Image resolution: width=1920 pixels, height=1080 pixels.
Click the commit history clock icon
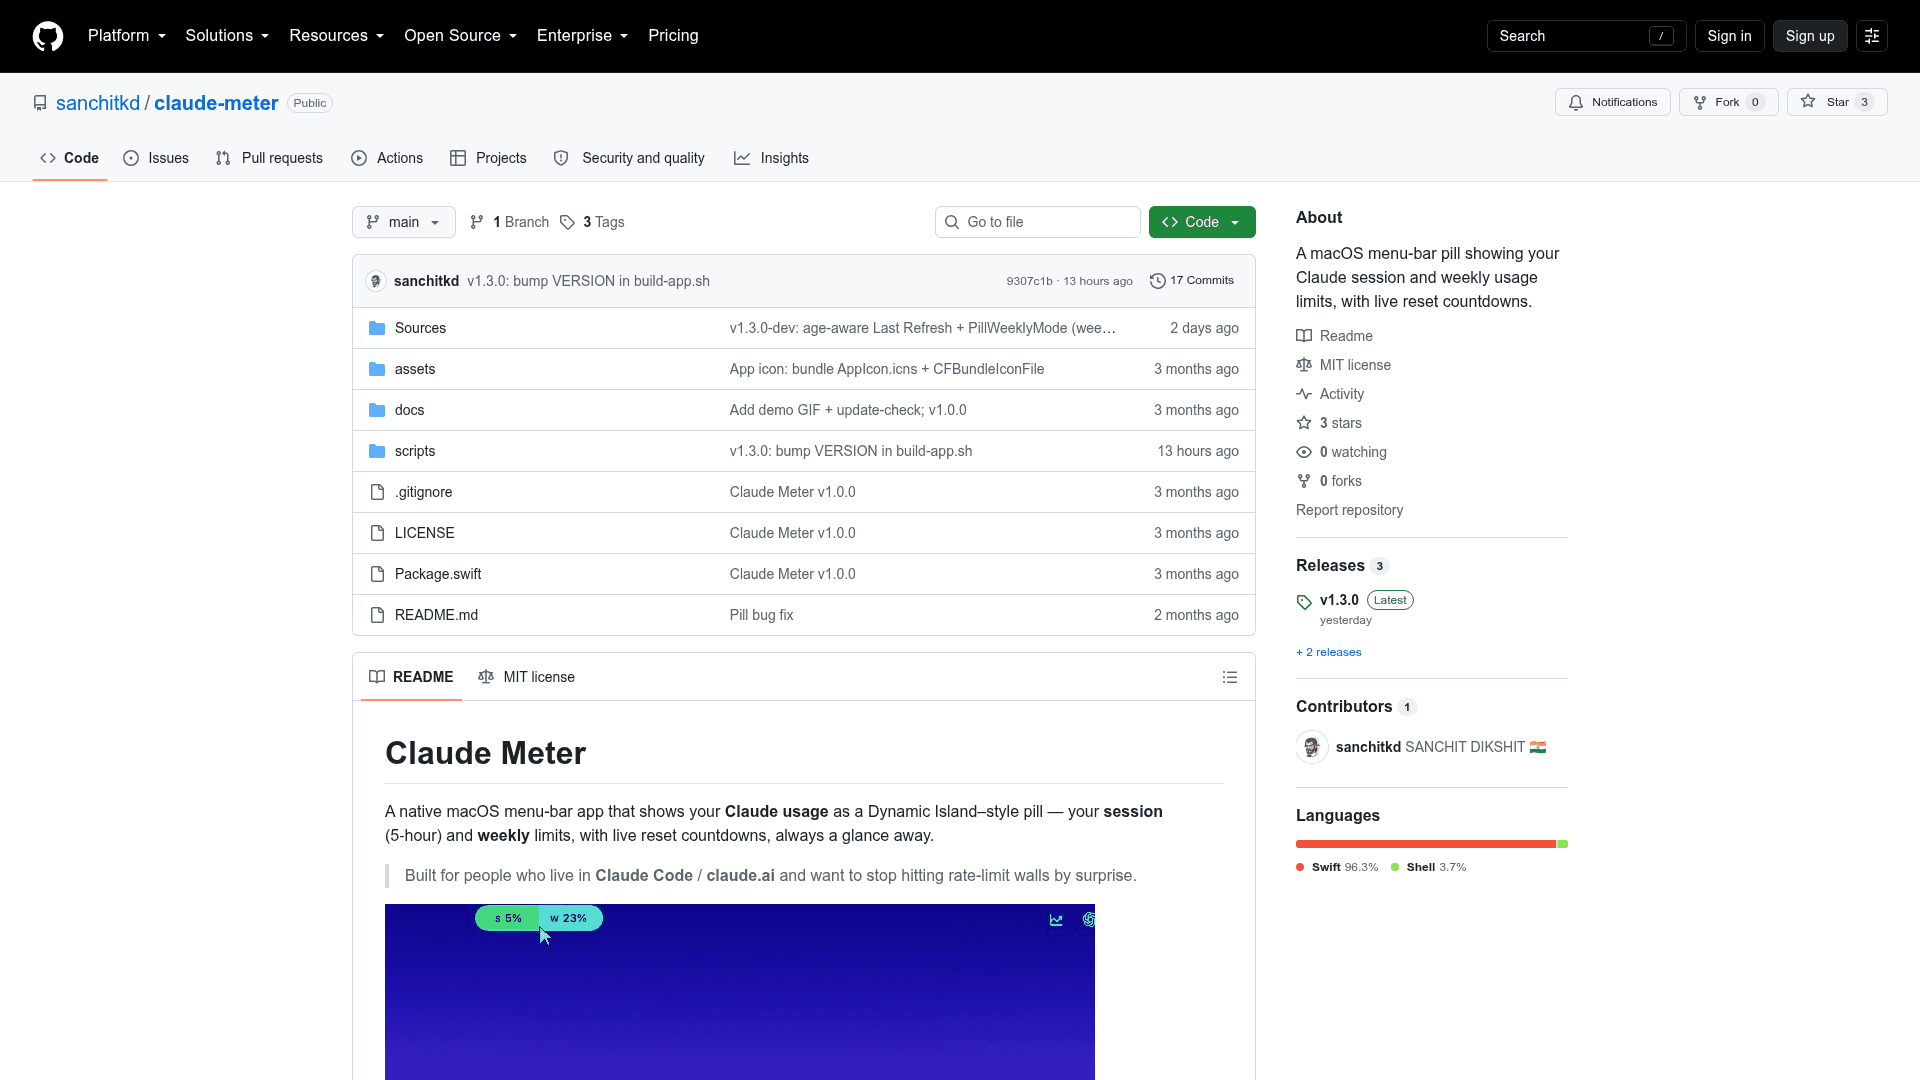click(x=1158, y=281)
